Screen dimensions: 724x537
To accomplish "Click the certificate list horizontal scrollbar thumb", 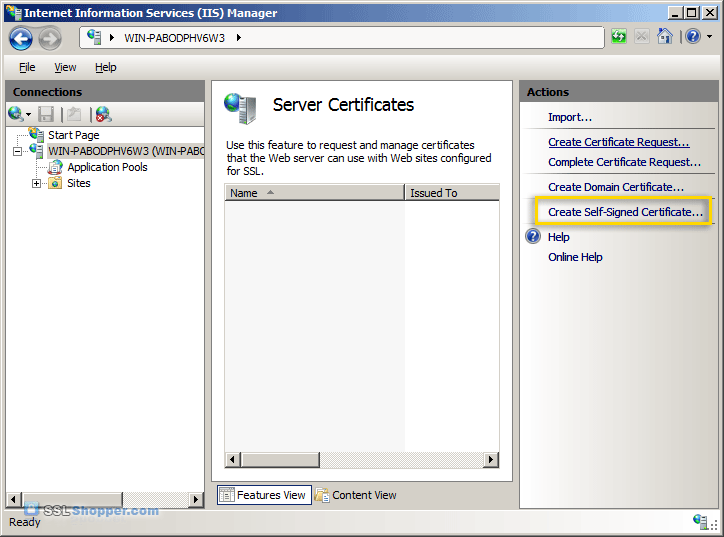I will [280, 460].
